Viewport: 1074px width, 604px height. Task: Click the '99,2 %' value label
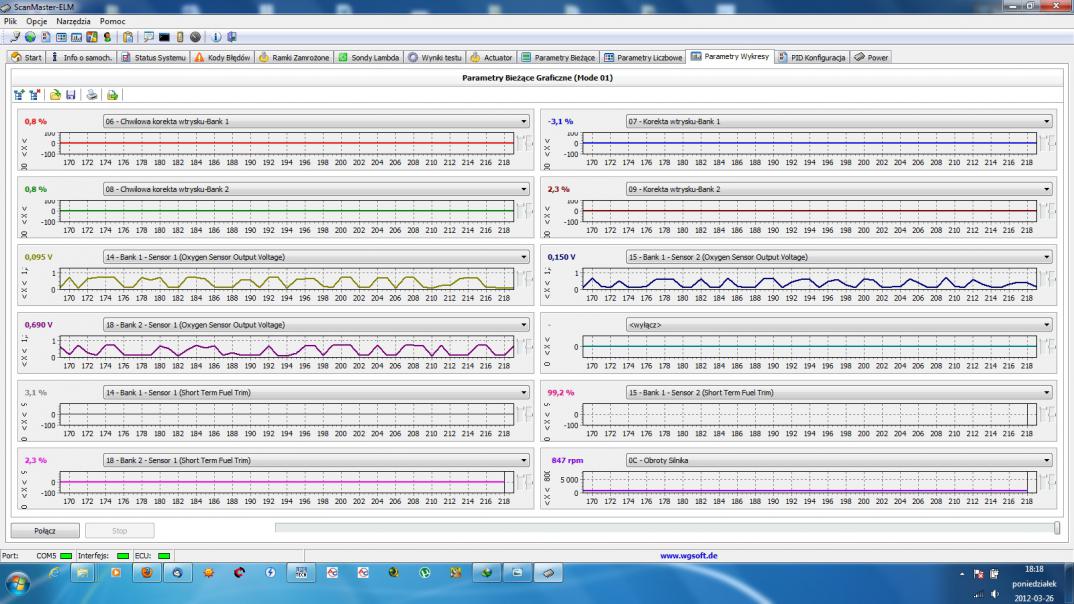[560, 392]
